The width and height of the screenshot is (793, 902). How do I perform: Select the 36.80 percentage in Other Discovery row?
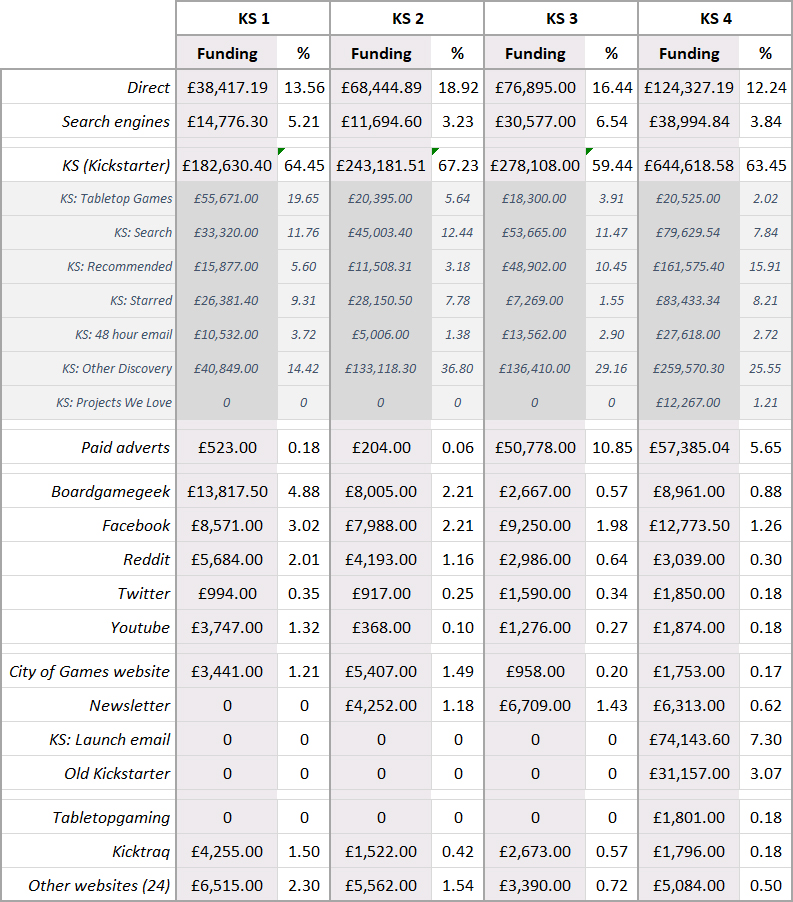click(457, 368)
